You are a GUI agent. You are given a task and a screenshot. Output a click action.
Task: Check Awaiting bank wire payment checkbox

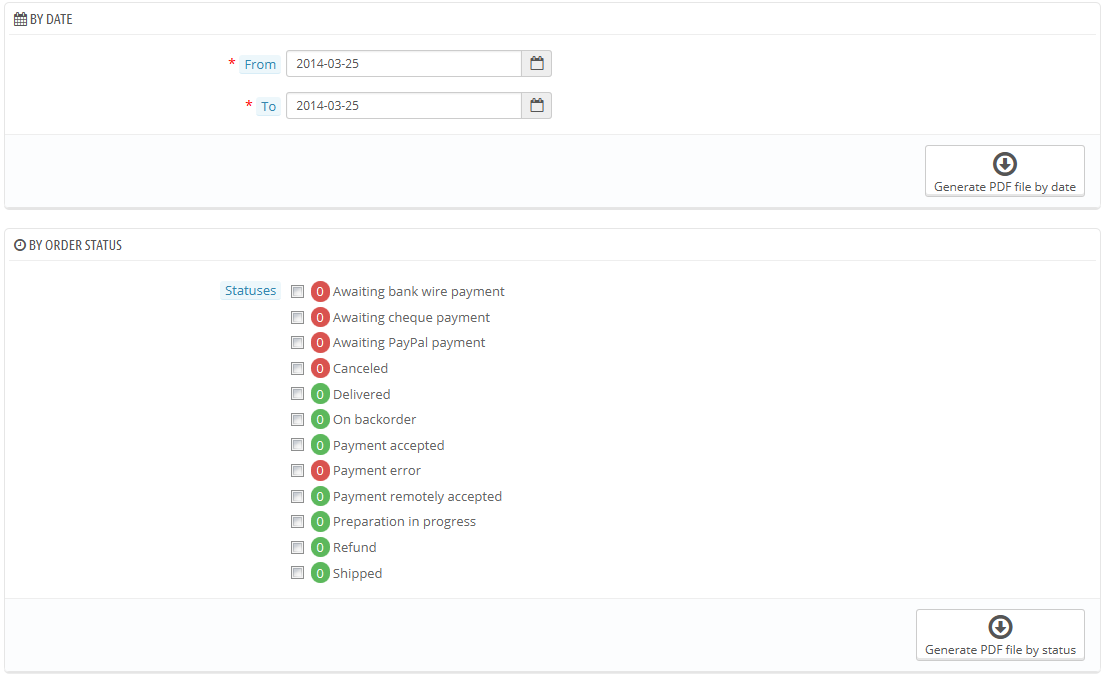297,292
